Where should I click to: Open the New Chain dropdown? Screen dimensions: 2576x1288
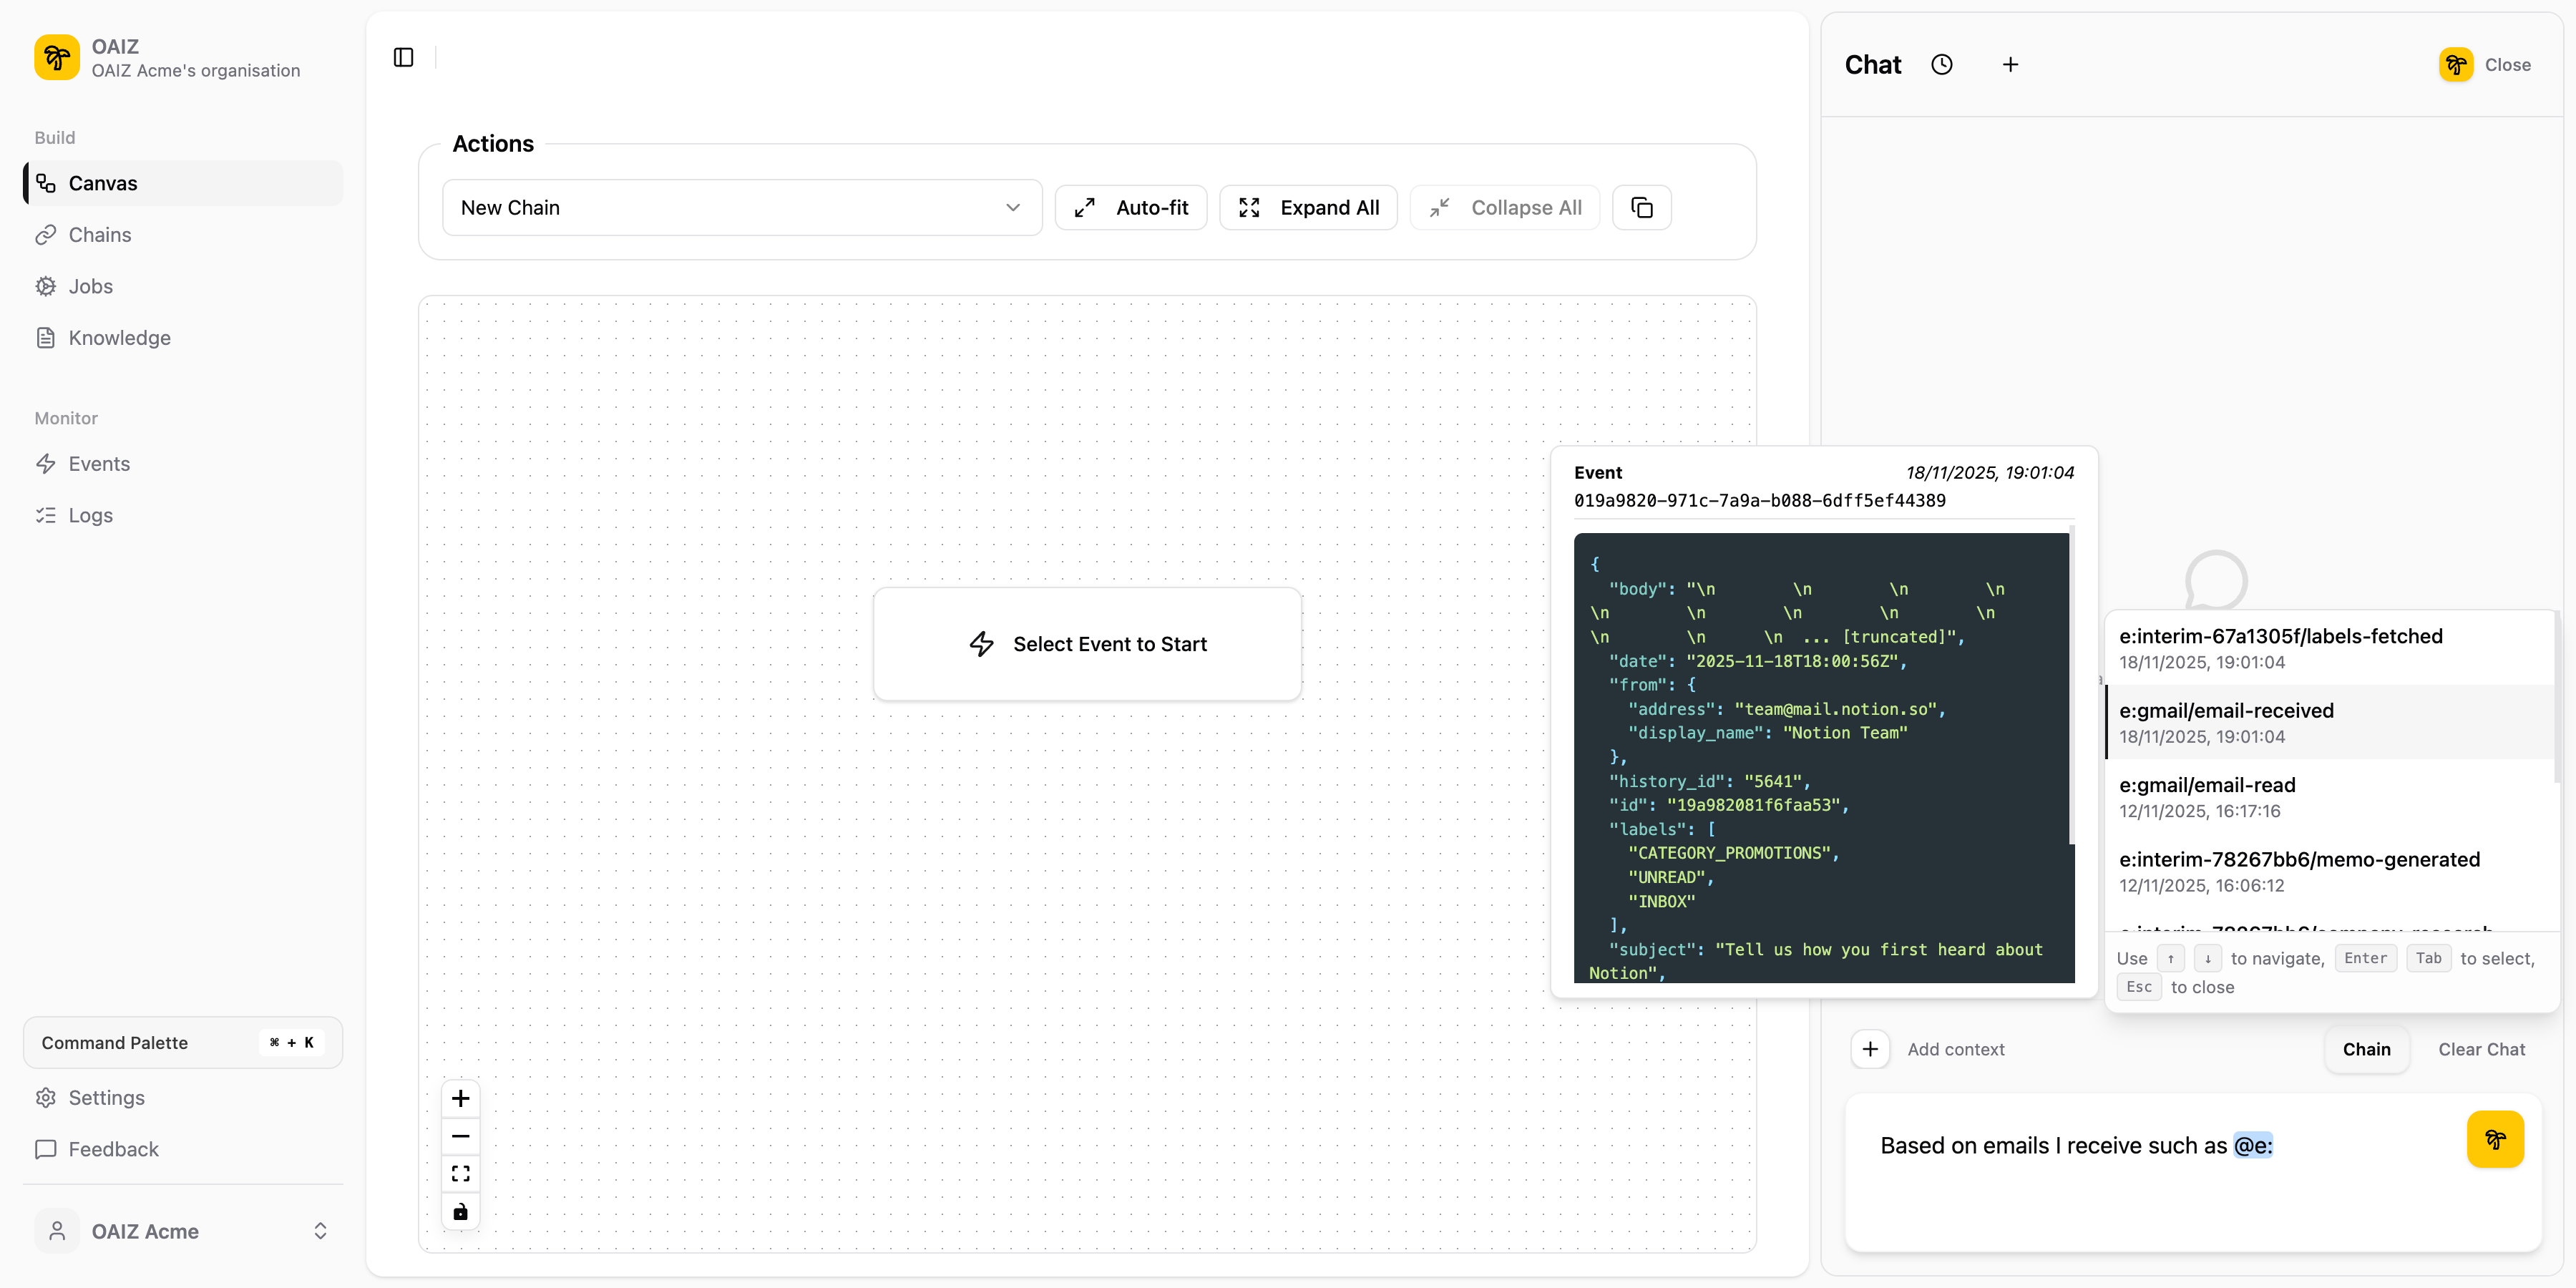pos(741,207)
